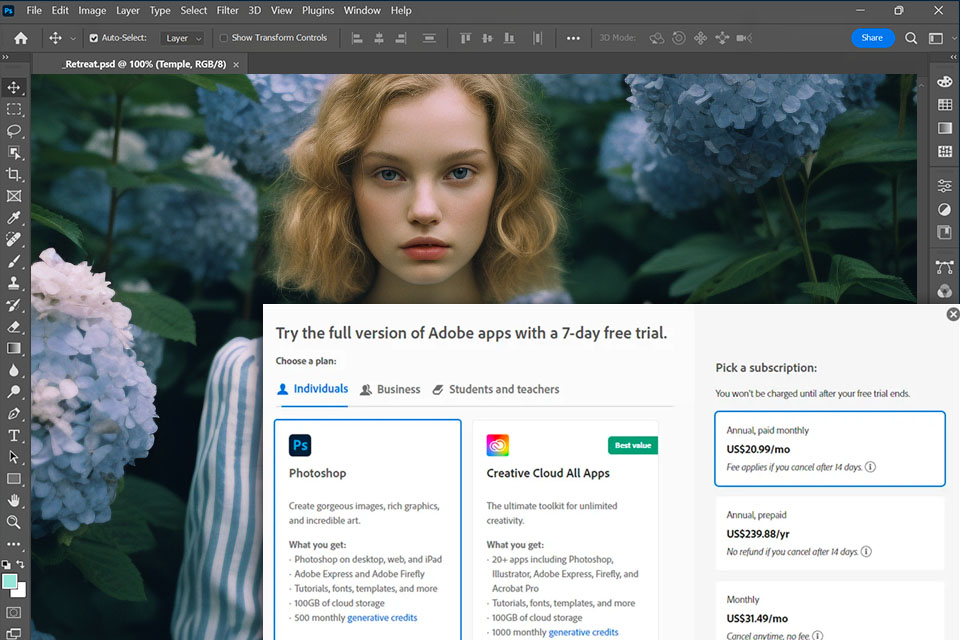Choose the Annual, prepaid subscription
The width and height of the screenshot is (960, 640).
830,533
